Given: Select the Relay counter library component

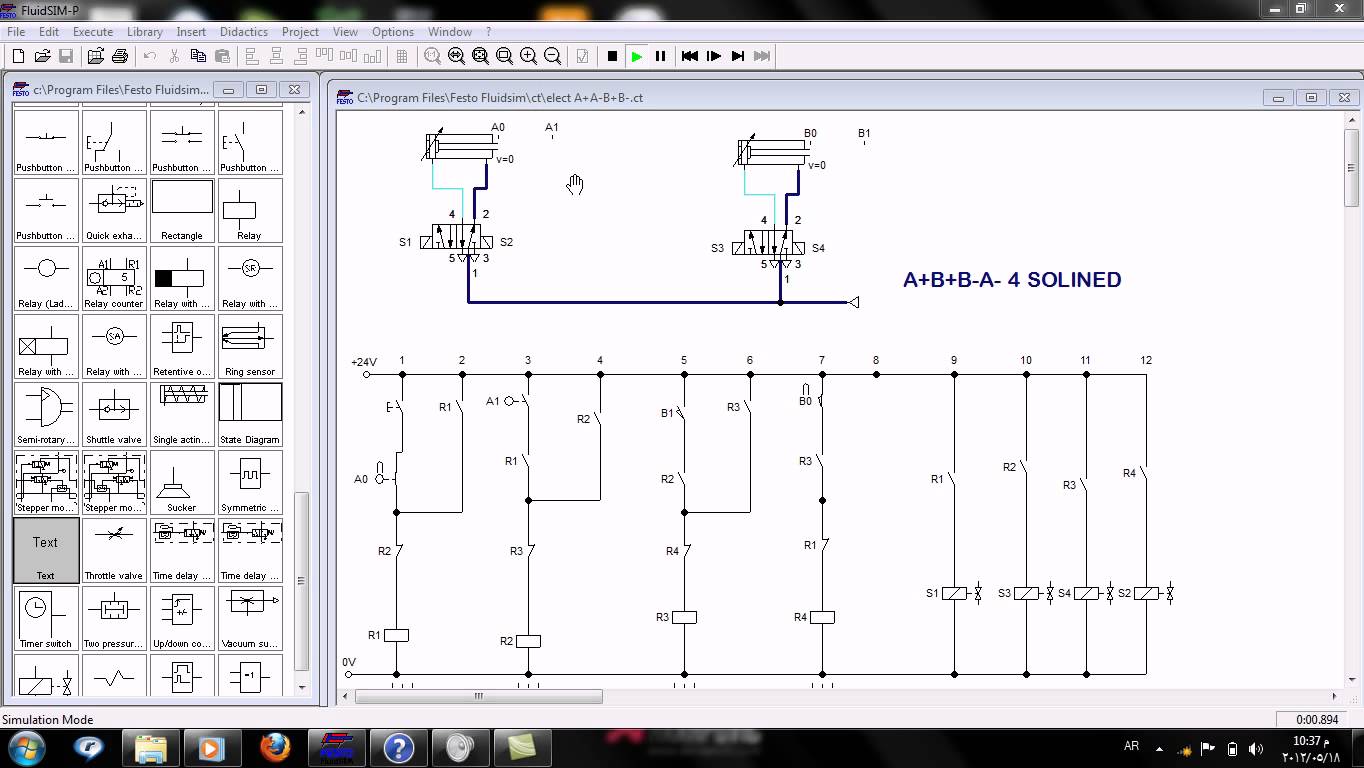Looking at the screenshot, I should click(114, 278).
